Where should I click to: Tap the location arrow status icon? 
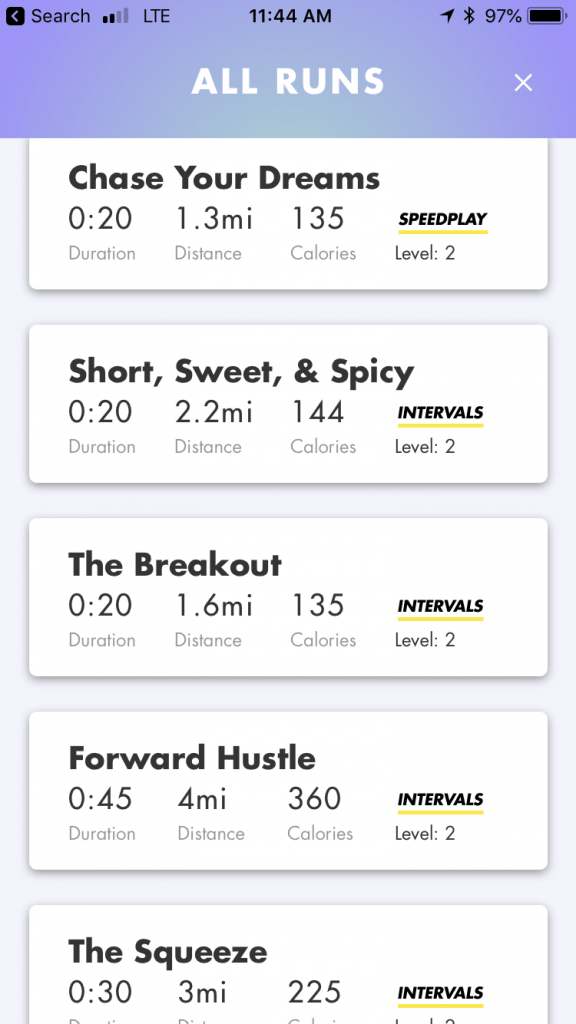pos(447,16)
